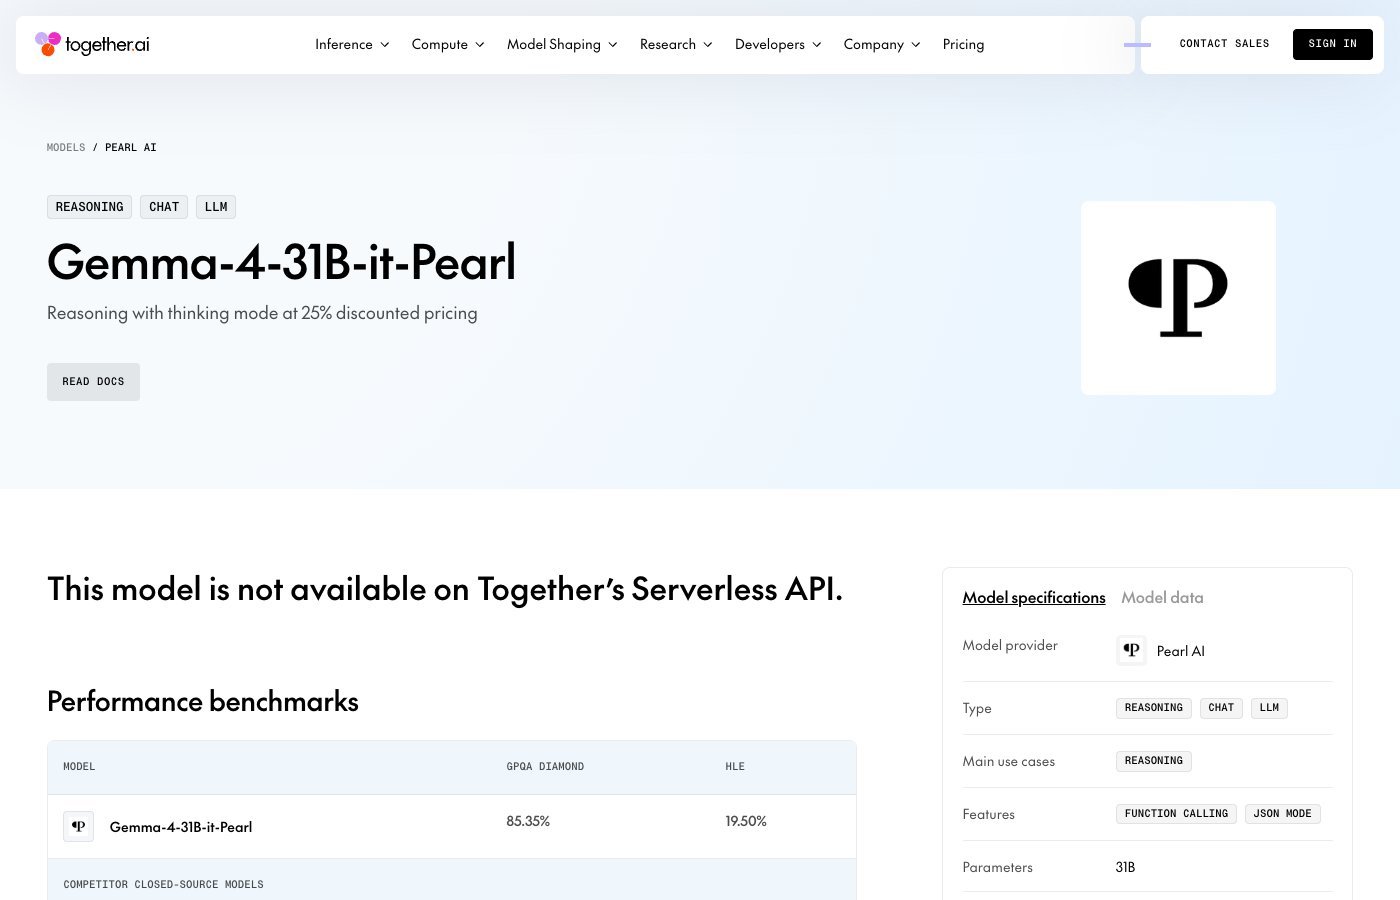Screen dimensions: 1400x900
Task: Open the Research dropdown menu
Action: coord(676,44)
